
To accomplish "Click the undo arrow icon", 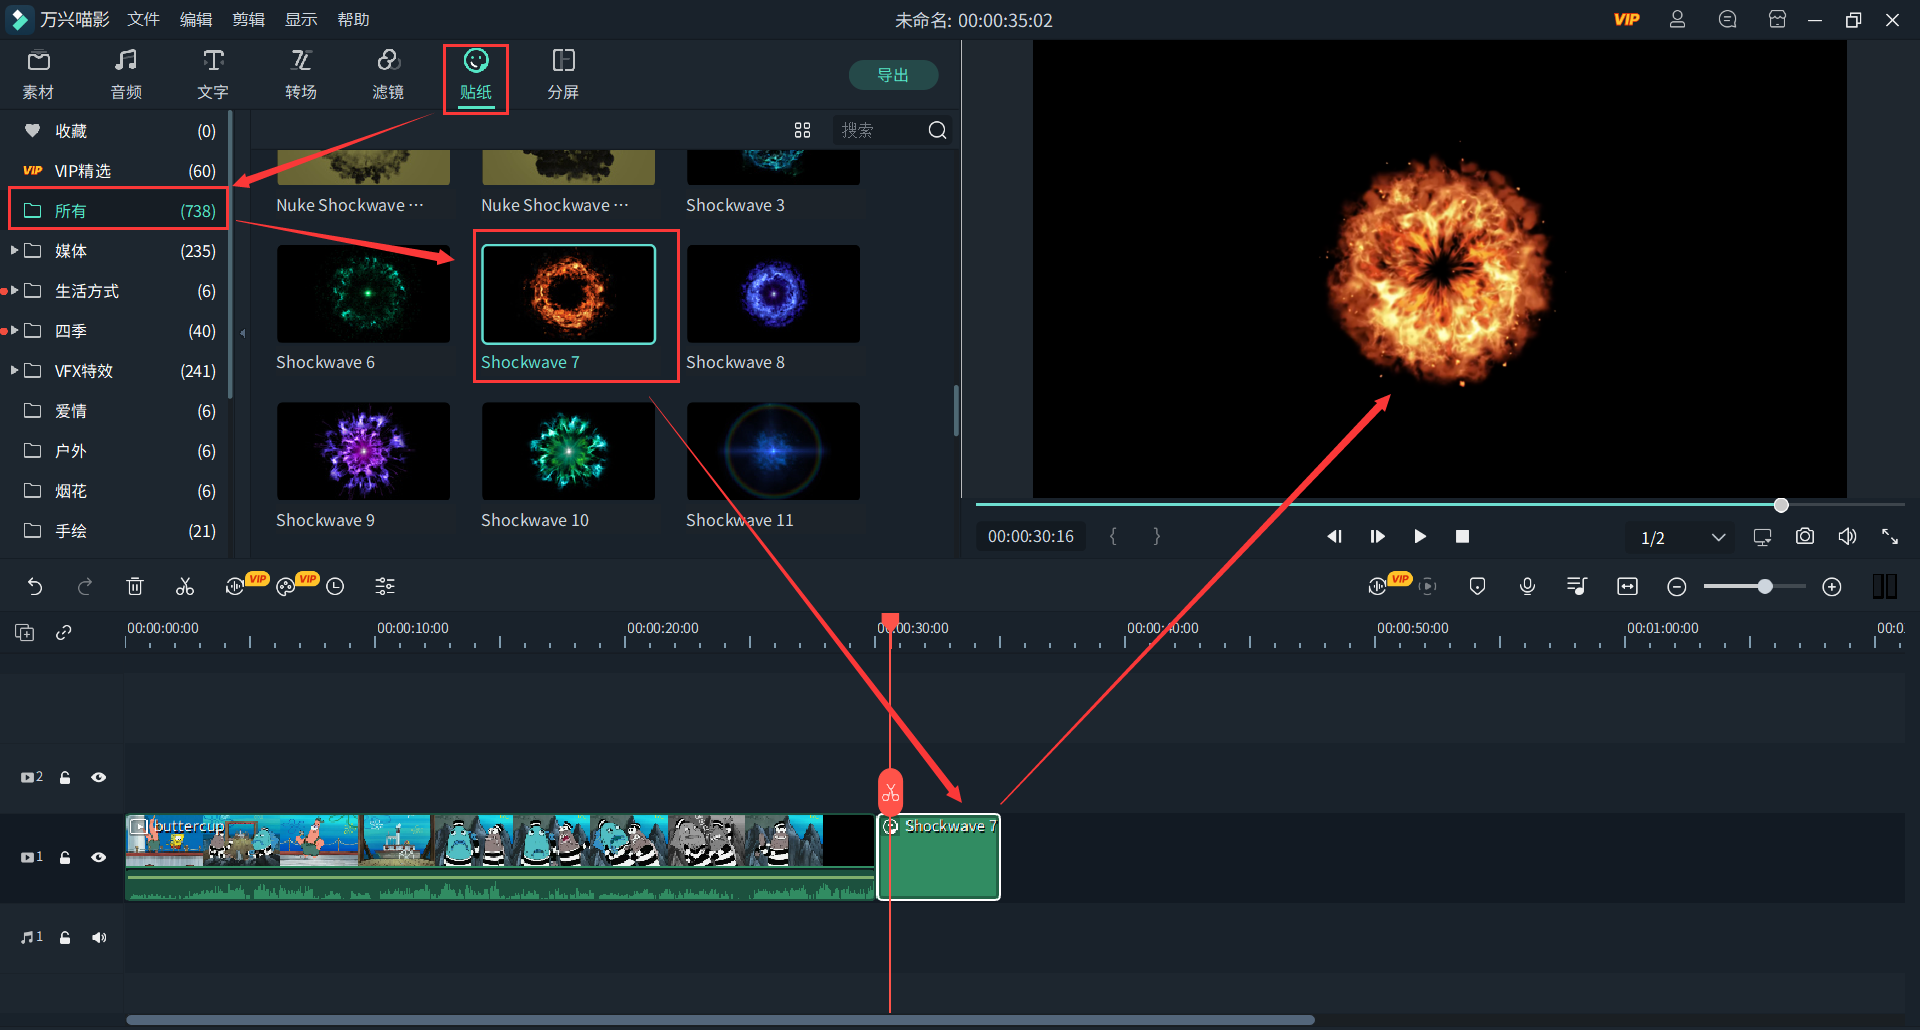I will tap(35, 587).
